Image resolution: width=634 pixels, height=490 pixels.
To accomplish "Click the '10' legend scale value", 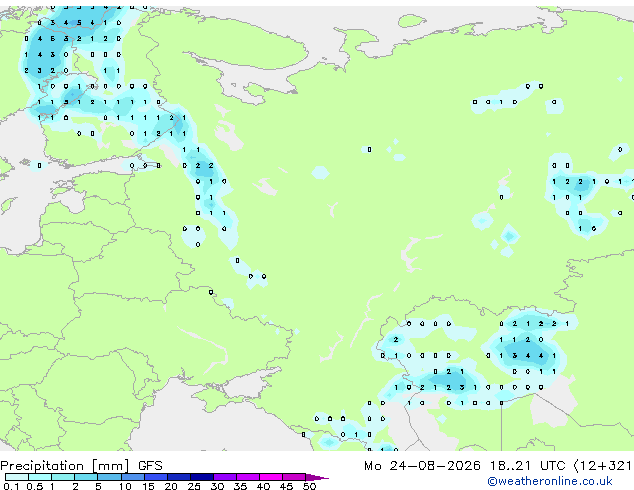I will pyautogui.click(x=125, y=486).
